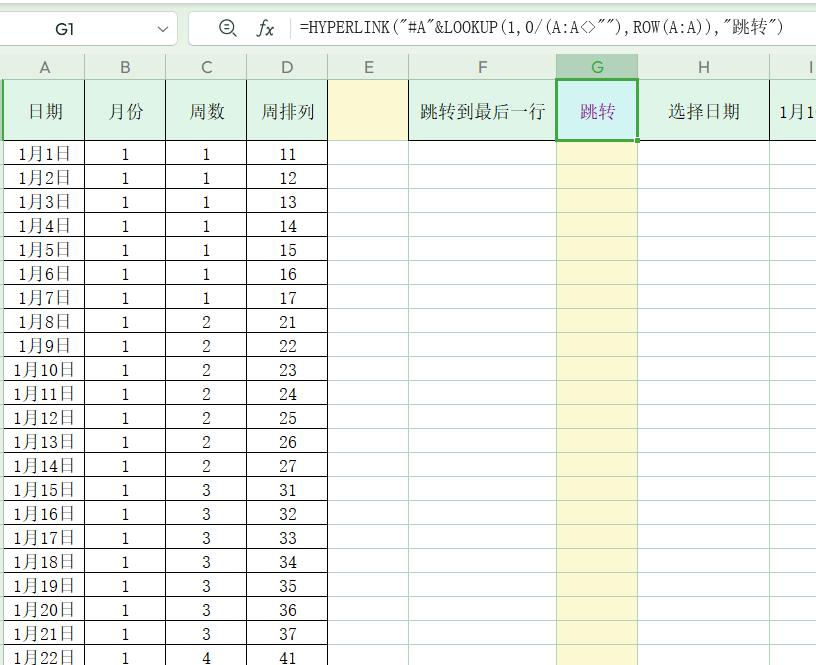Image resolution: width=816 pixels, height=665 pixels.
Task: Click the Name Box showing G1
Action: pyautogui.click(x=64, y=29)
